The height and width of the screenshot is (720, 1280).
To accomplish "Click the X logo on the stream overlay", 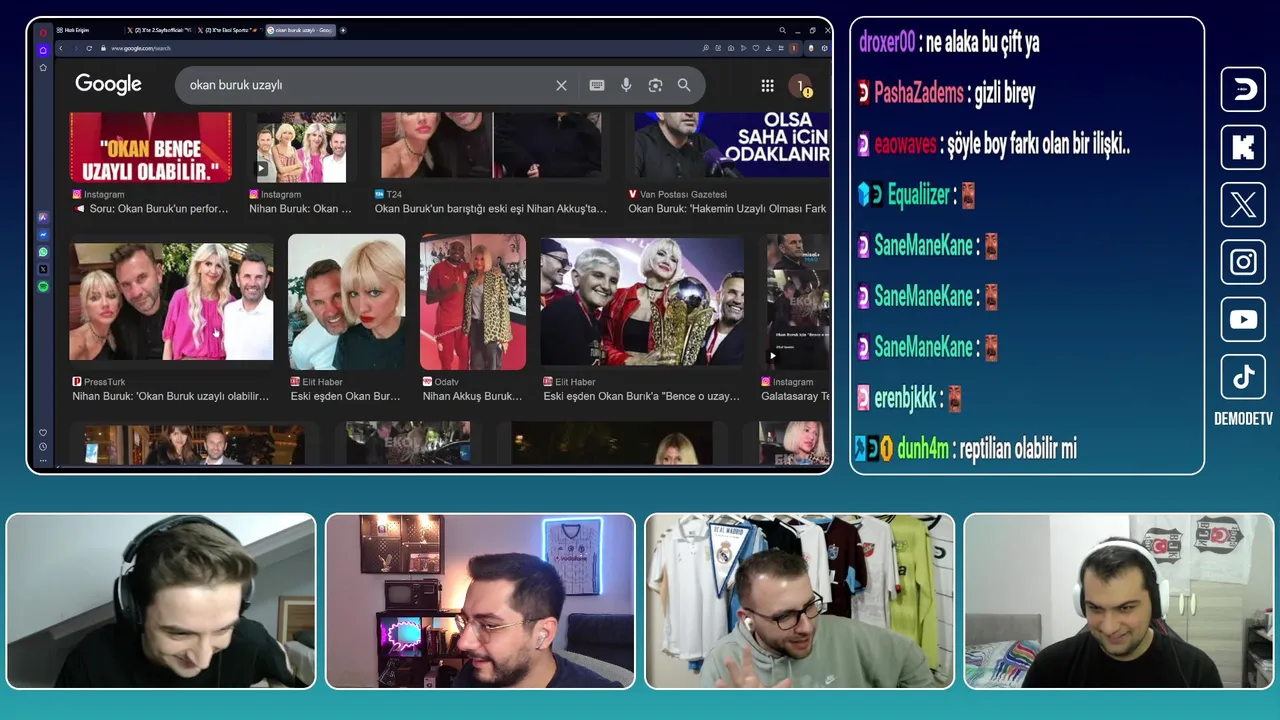I will [1243, 204].
